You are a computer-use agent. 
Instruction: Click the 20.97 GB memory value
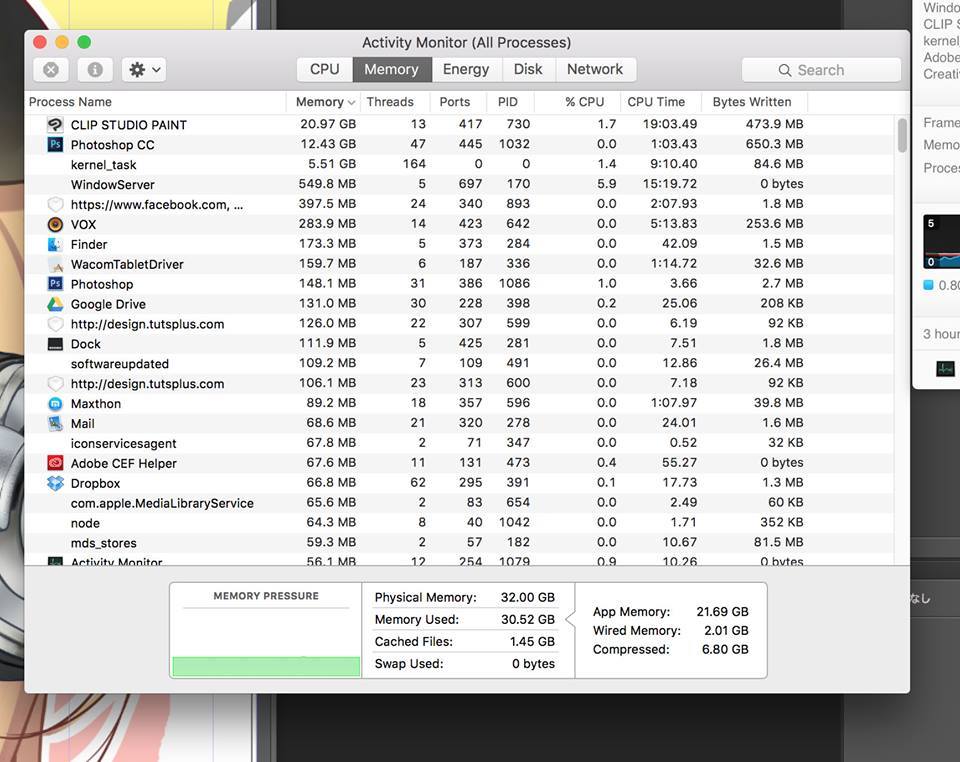pyautogui.click(x=328, y=124)
